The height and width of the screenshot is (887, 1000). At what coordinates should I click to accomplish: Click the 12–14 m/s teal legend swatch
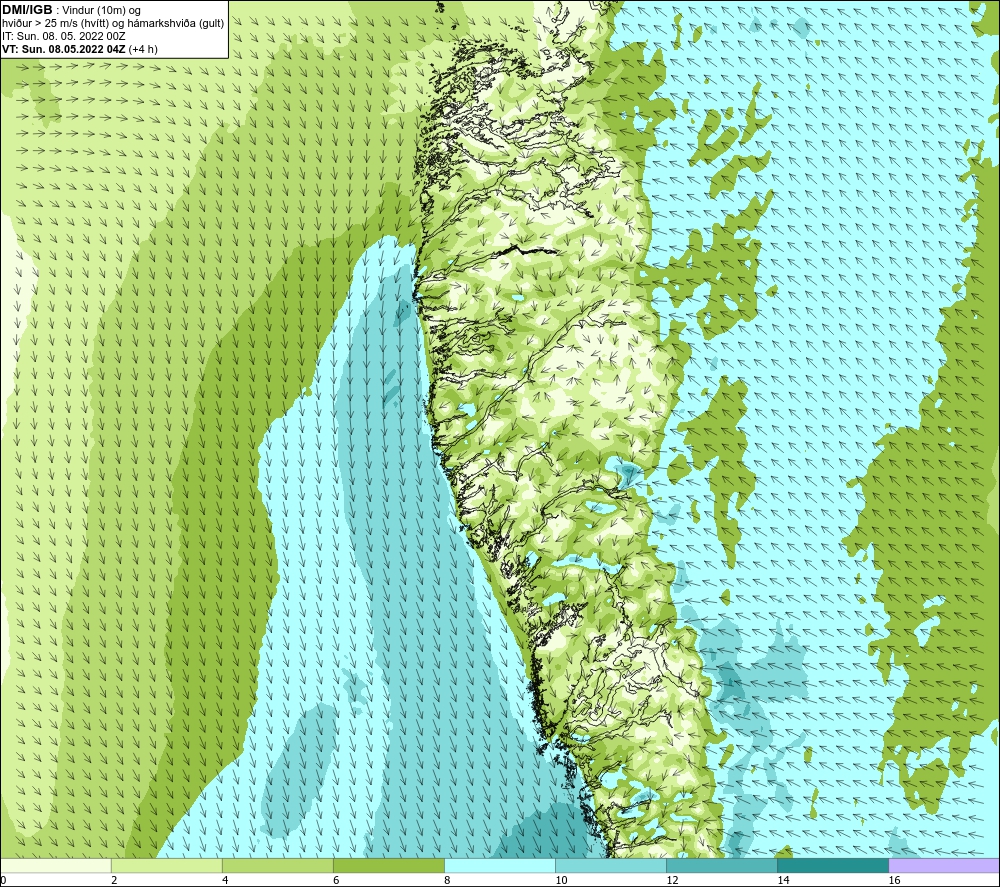[722, 865]
